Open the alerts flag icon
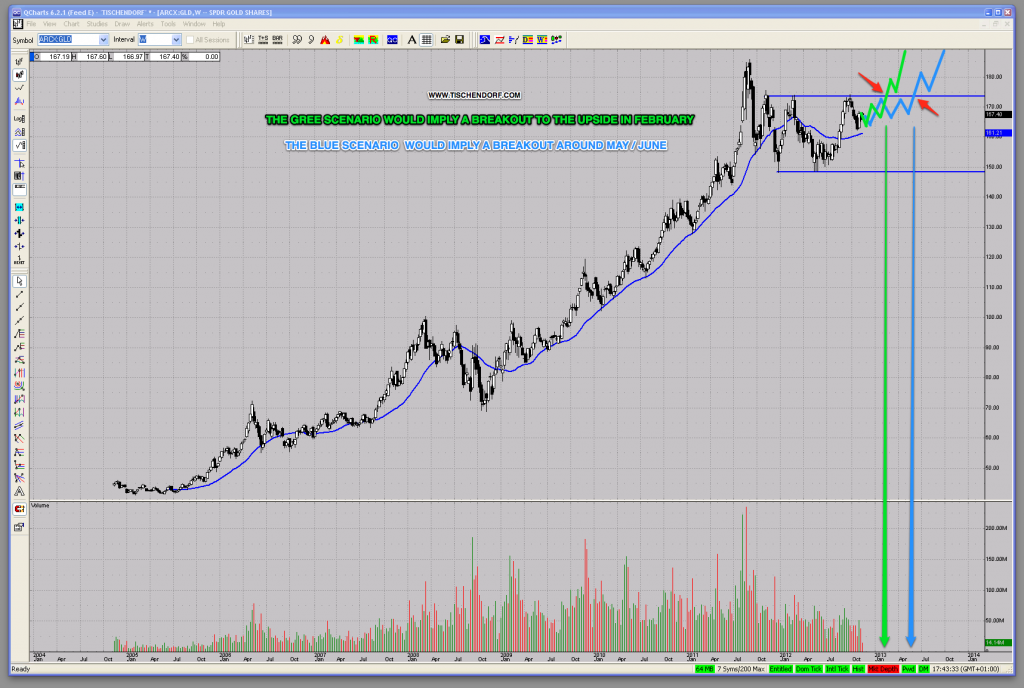 pos(323,39)
